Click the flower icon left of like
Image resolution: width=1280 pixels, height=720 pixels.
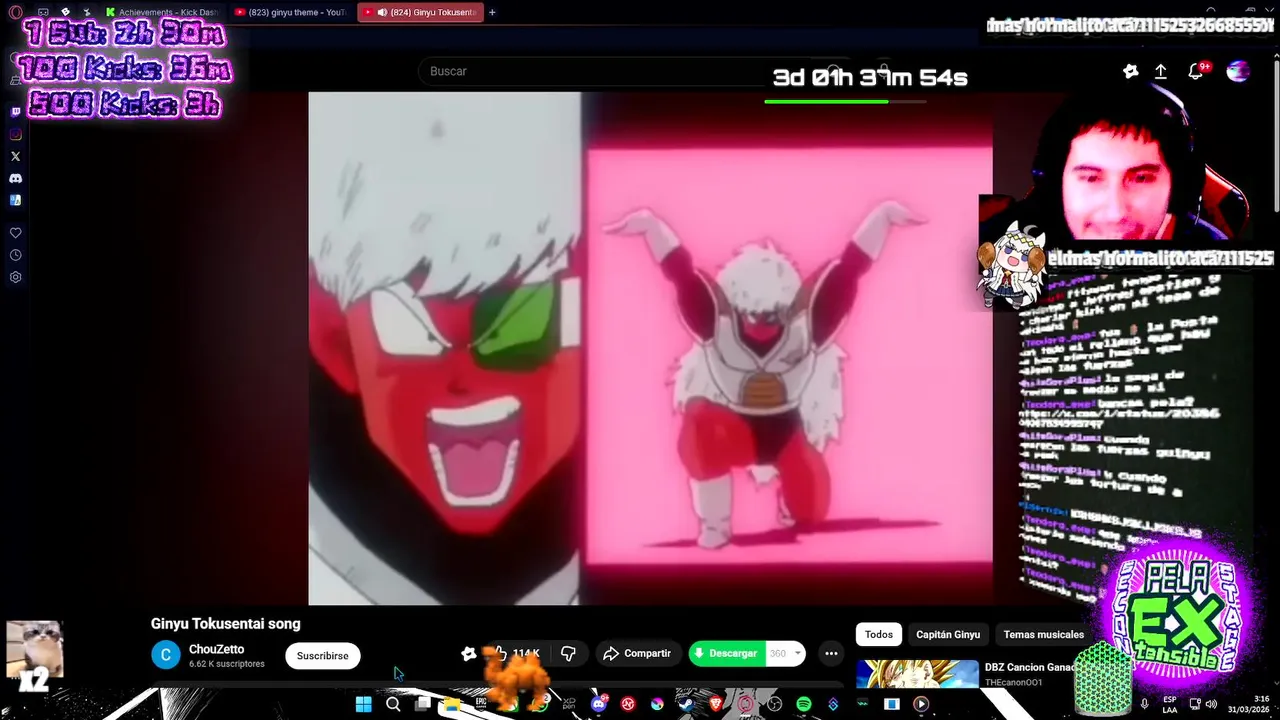469,653
